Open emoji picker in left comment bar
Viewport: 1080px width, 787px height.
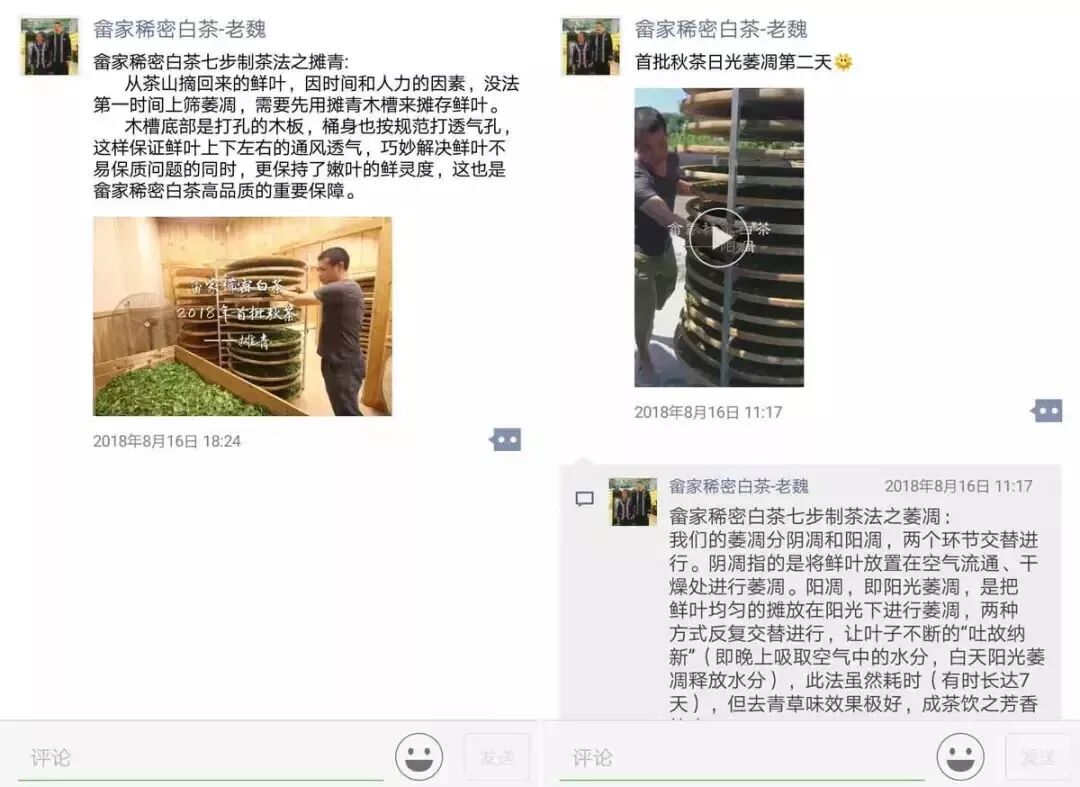coord(419,756)
